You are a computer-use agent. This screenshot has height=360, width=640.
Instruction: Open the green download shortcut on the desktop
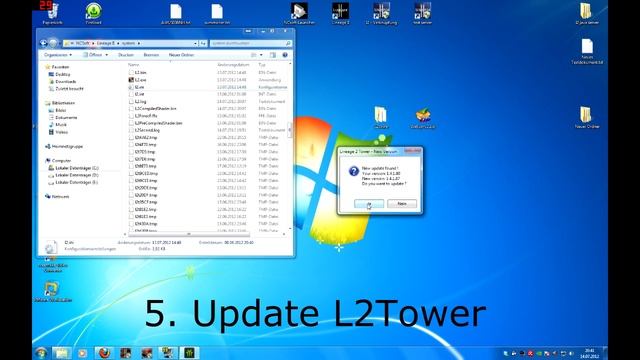click(93, 13)
